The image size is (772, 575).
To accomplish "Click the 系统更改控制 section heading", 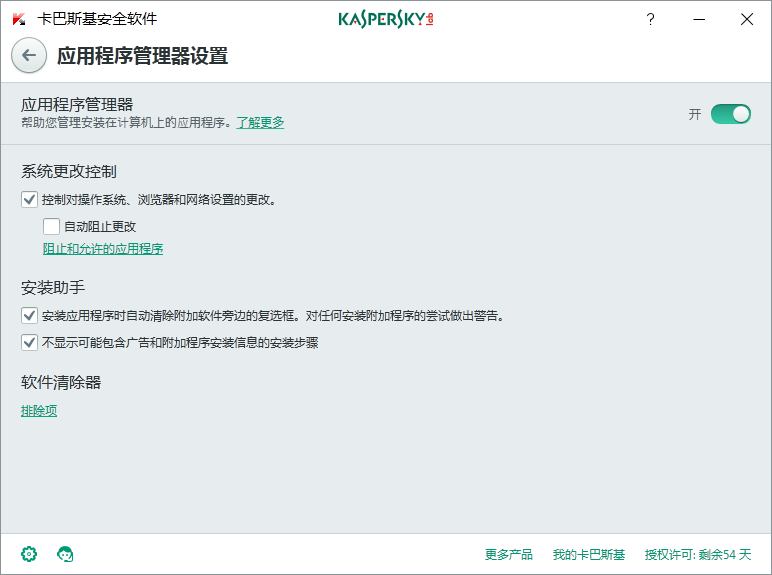I will click(68, 171).
